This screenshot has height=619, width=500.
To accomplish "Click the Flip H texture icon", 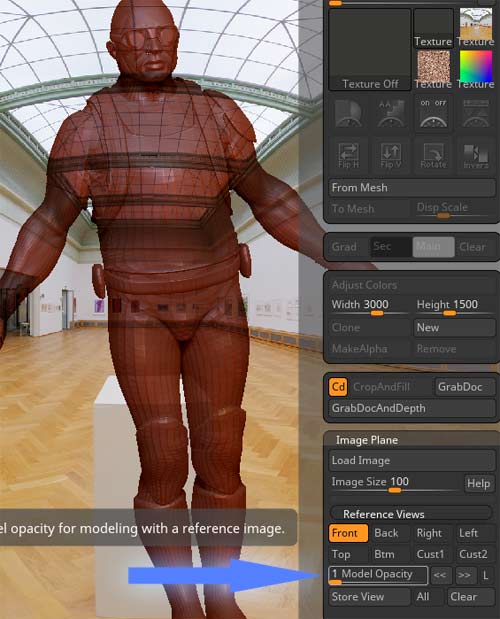I will click(x=348, y=156).
